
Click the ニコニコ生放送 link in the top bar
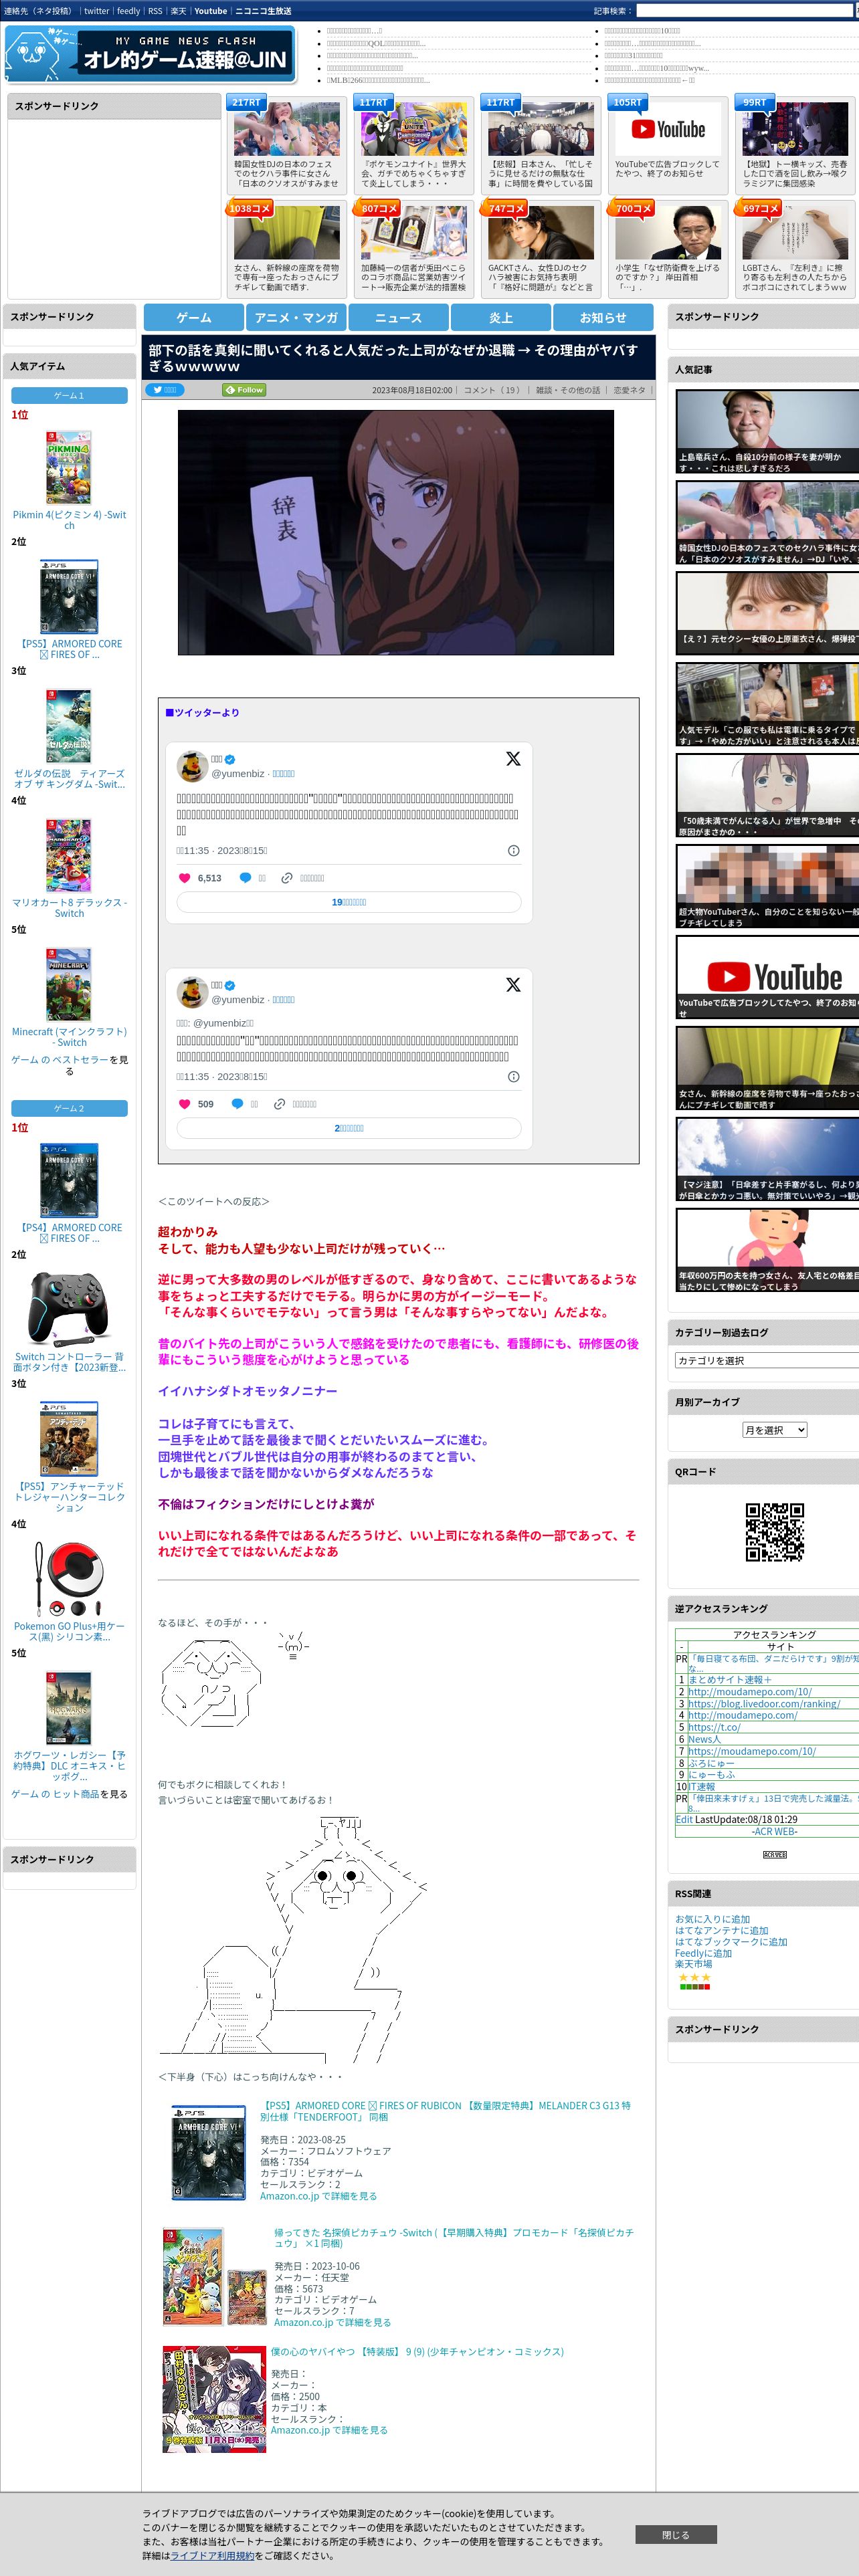263,11
